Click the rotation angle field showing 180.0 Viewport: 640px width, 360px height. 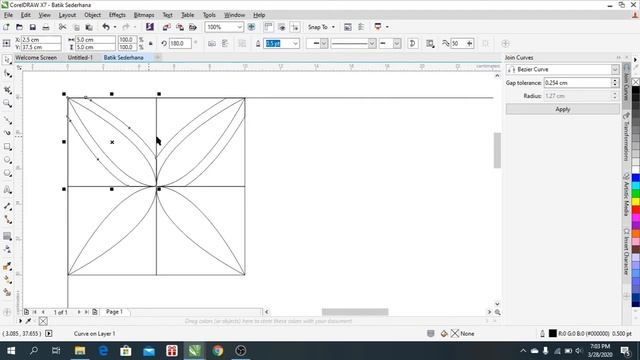tap(180, 43)
